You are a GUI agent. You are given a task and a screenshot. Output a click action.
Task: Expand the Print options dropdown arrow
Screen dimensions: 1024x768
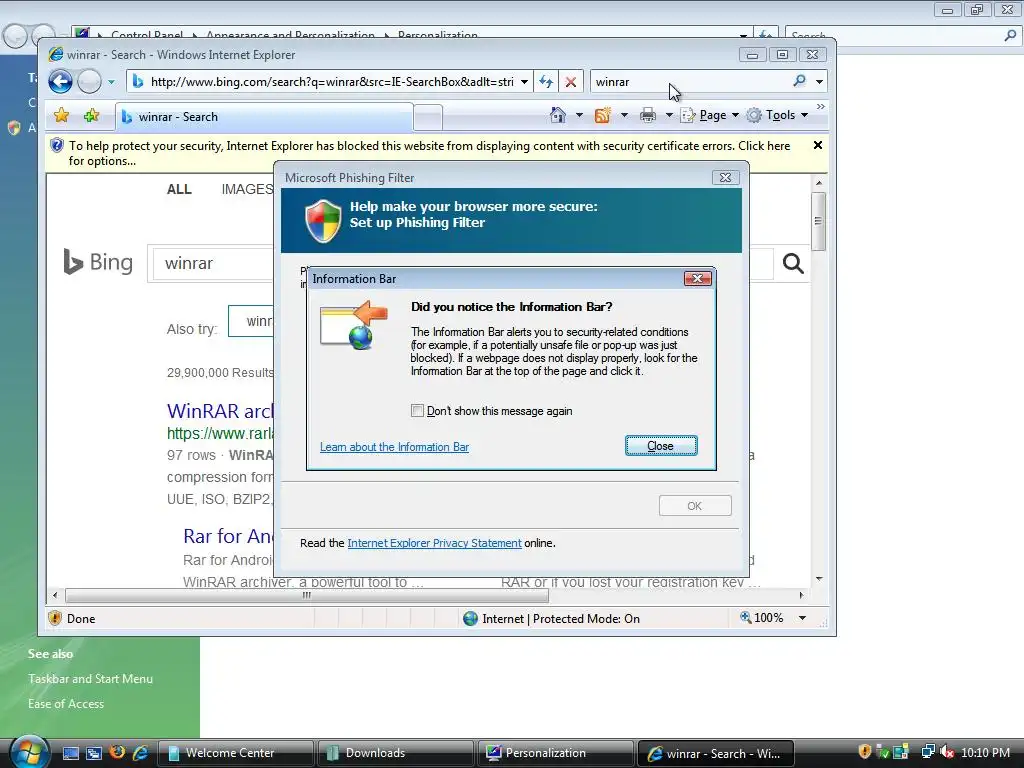point(669,116)
